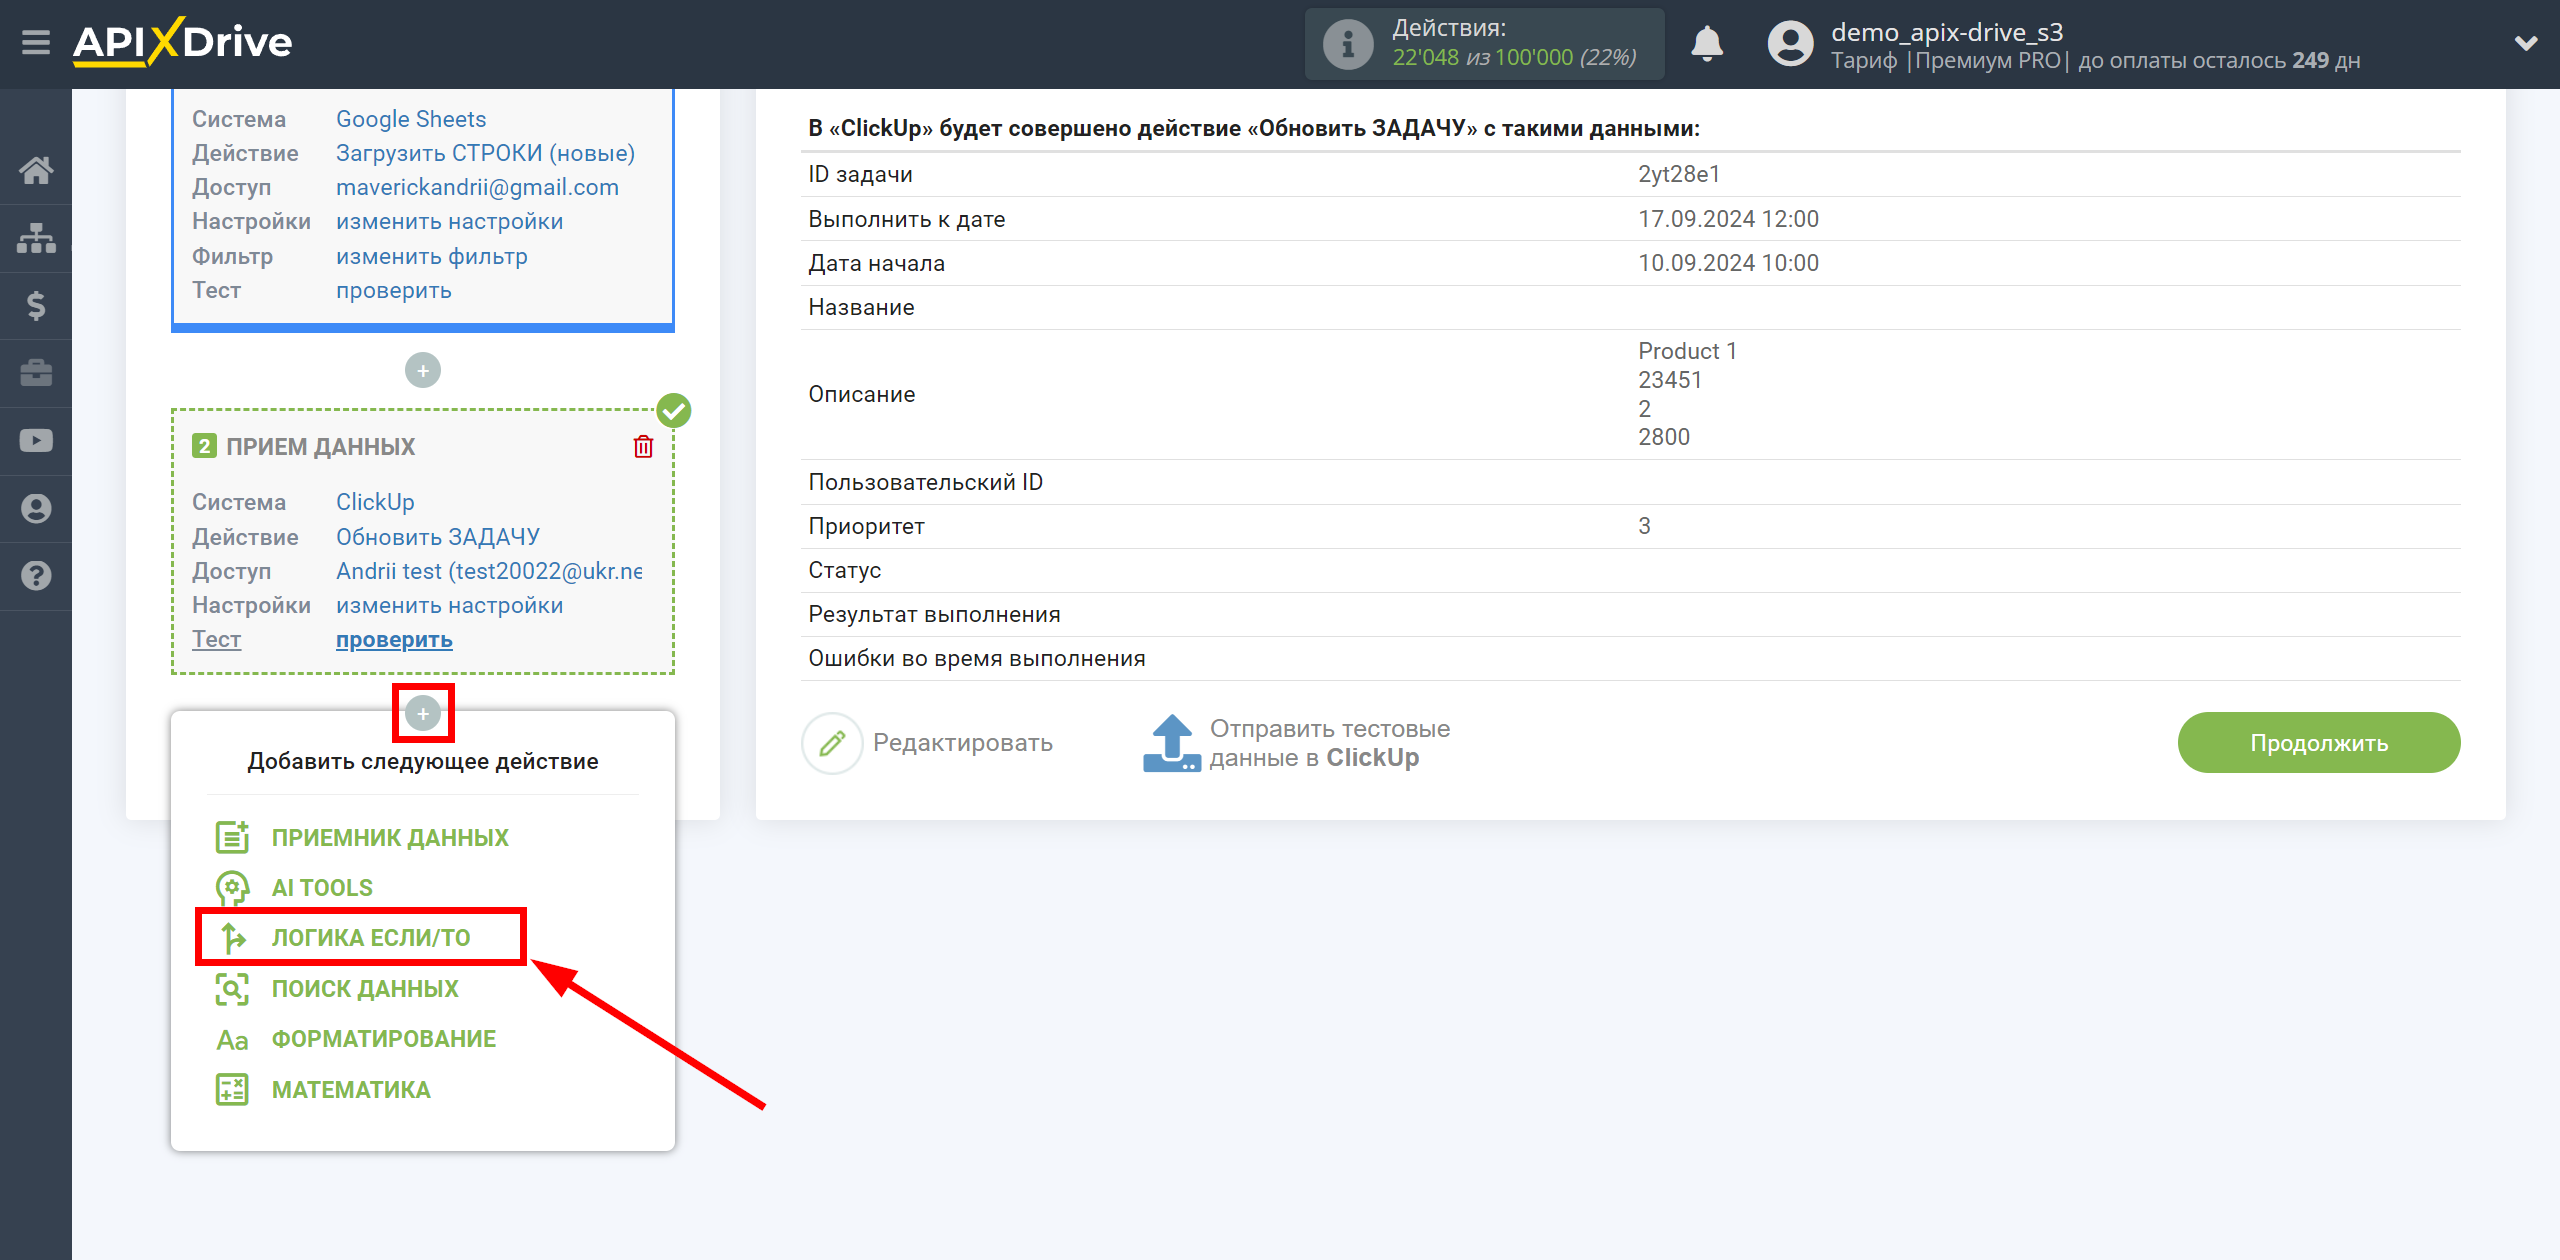Click plus button below ClickUp block
The width and height of the screenshot is (2560, 1260).
(423, 714)
